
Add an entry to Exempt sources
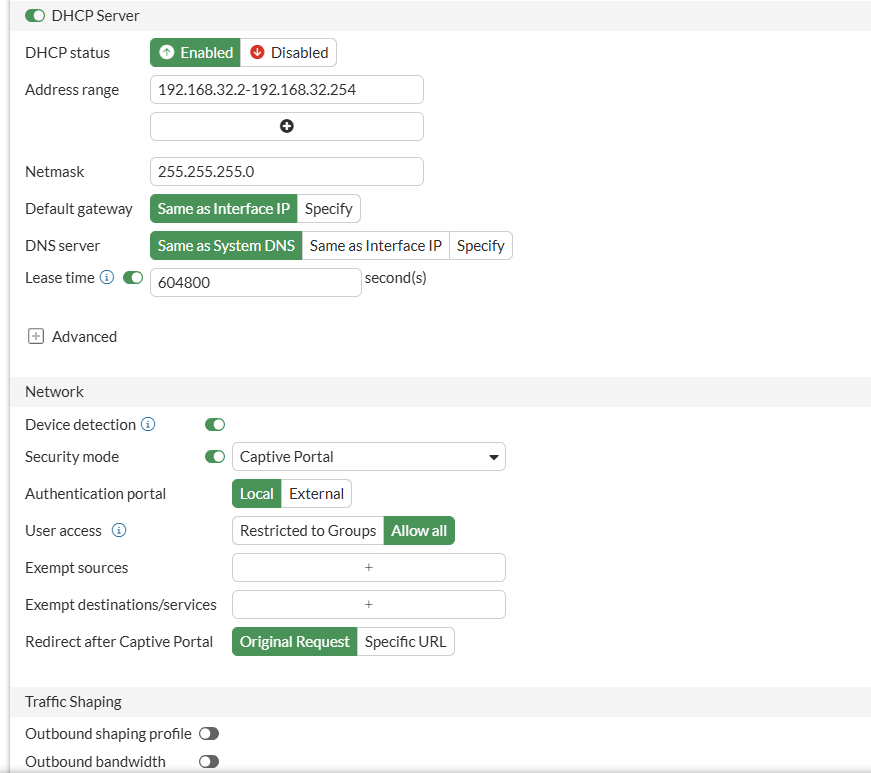pos(369,568)
